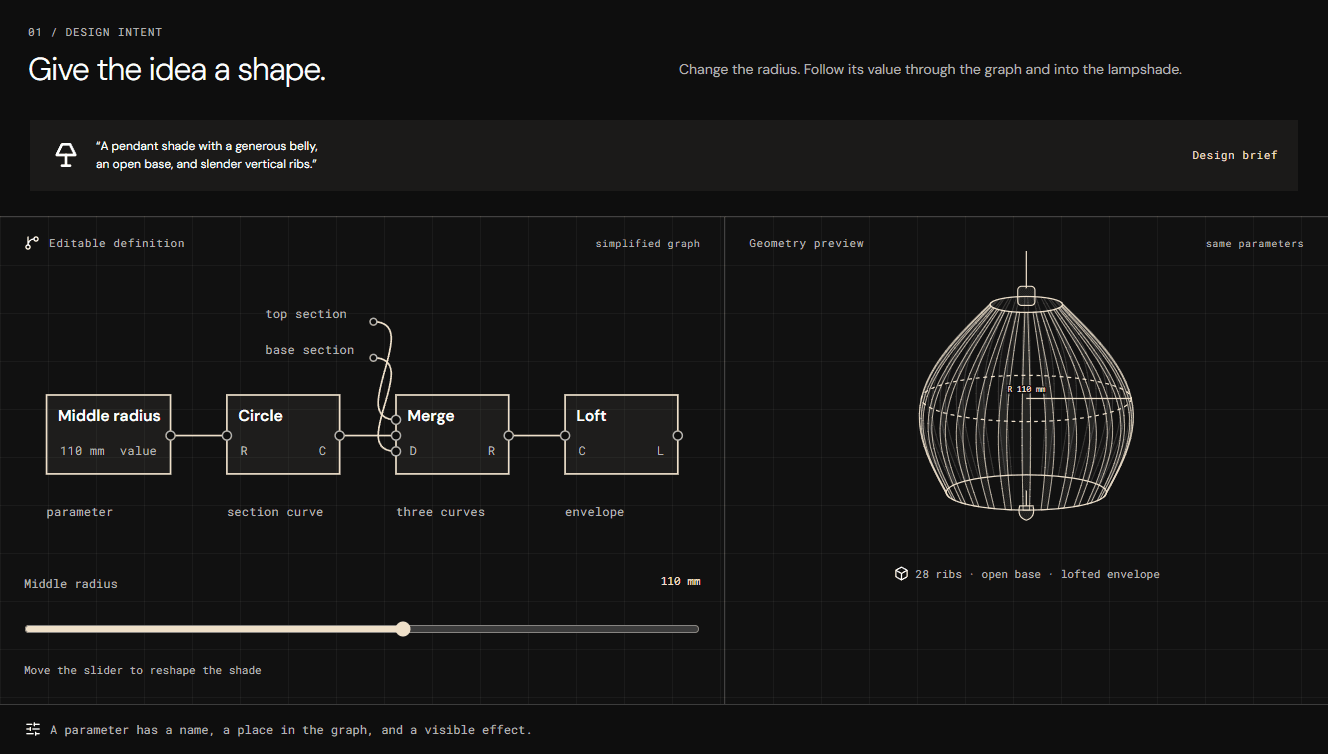This screenshot has width=1328, height=754.
Task: Click the 'Editable definition' heading
Action: click(117, 243)
